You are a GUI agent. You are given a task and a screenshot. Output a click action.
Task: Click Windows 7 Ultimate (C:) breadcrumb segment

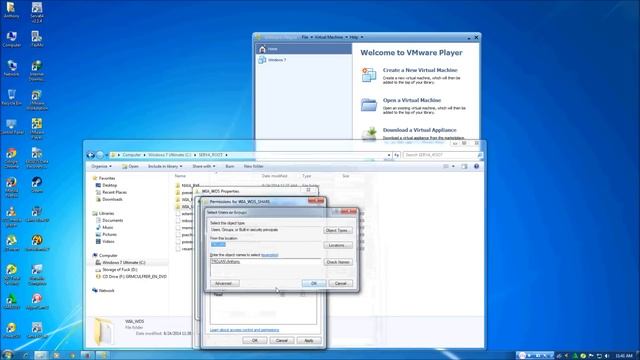[169, 155]
